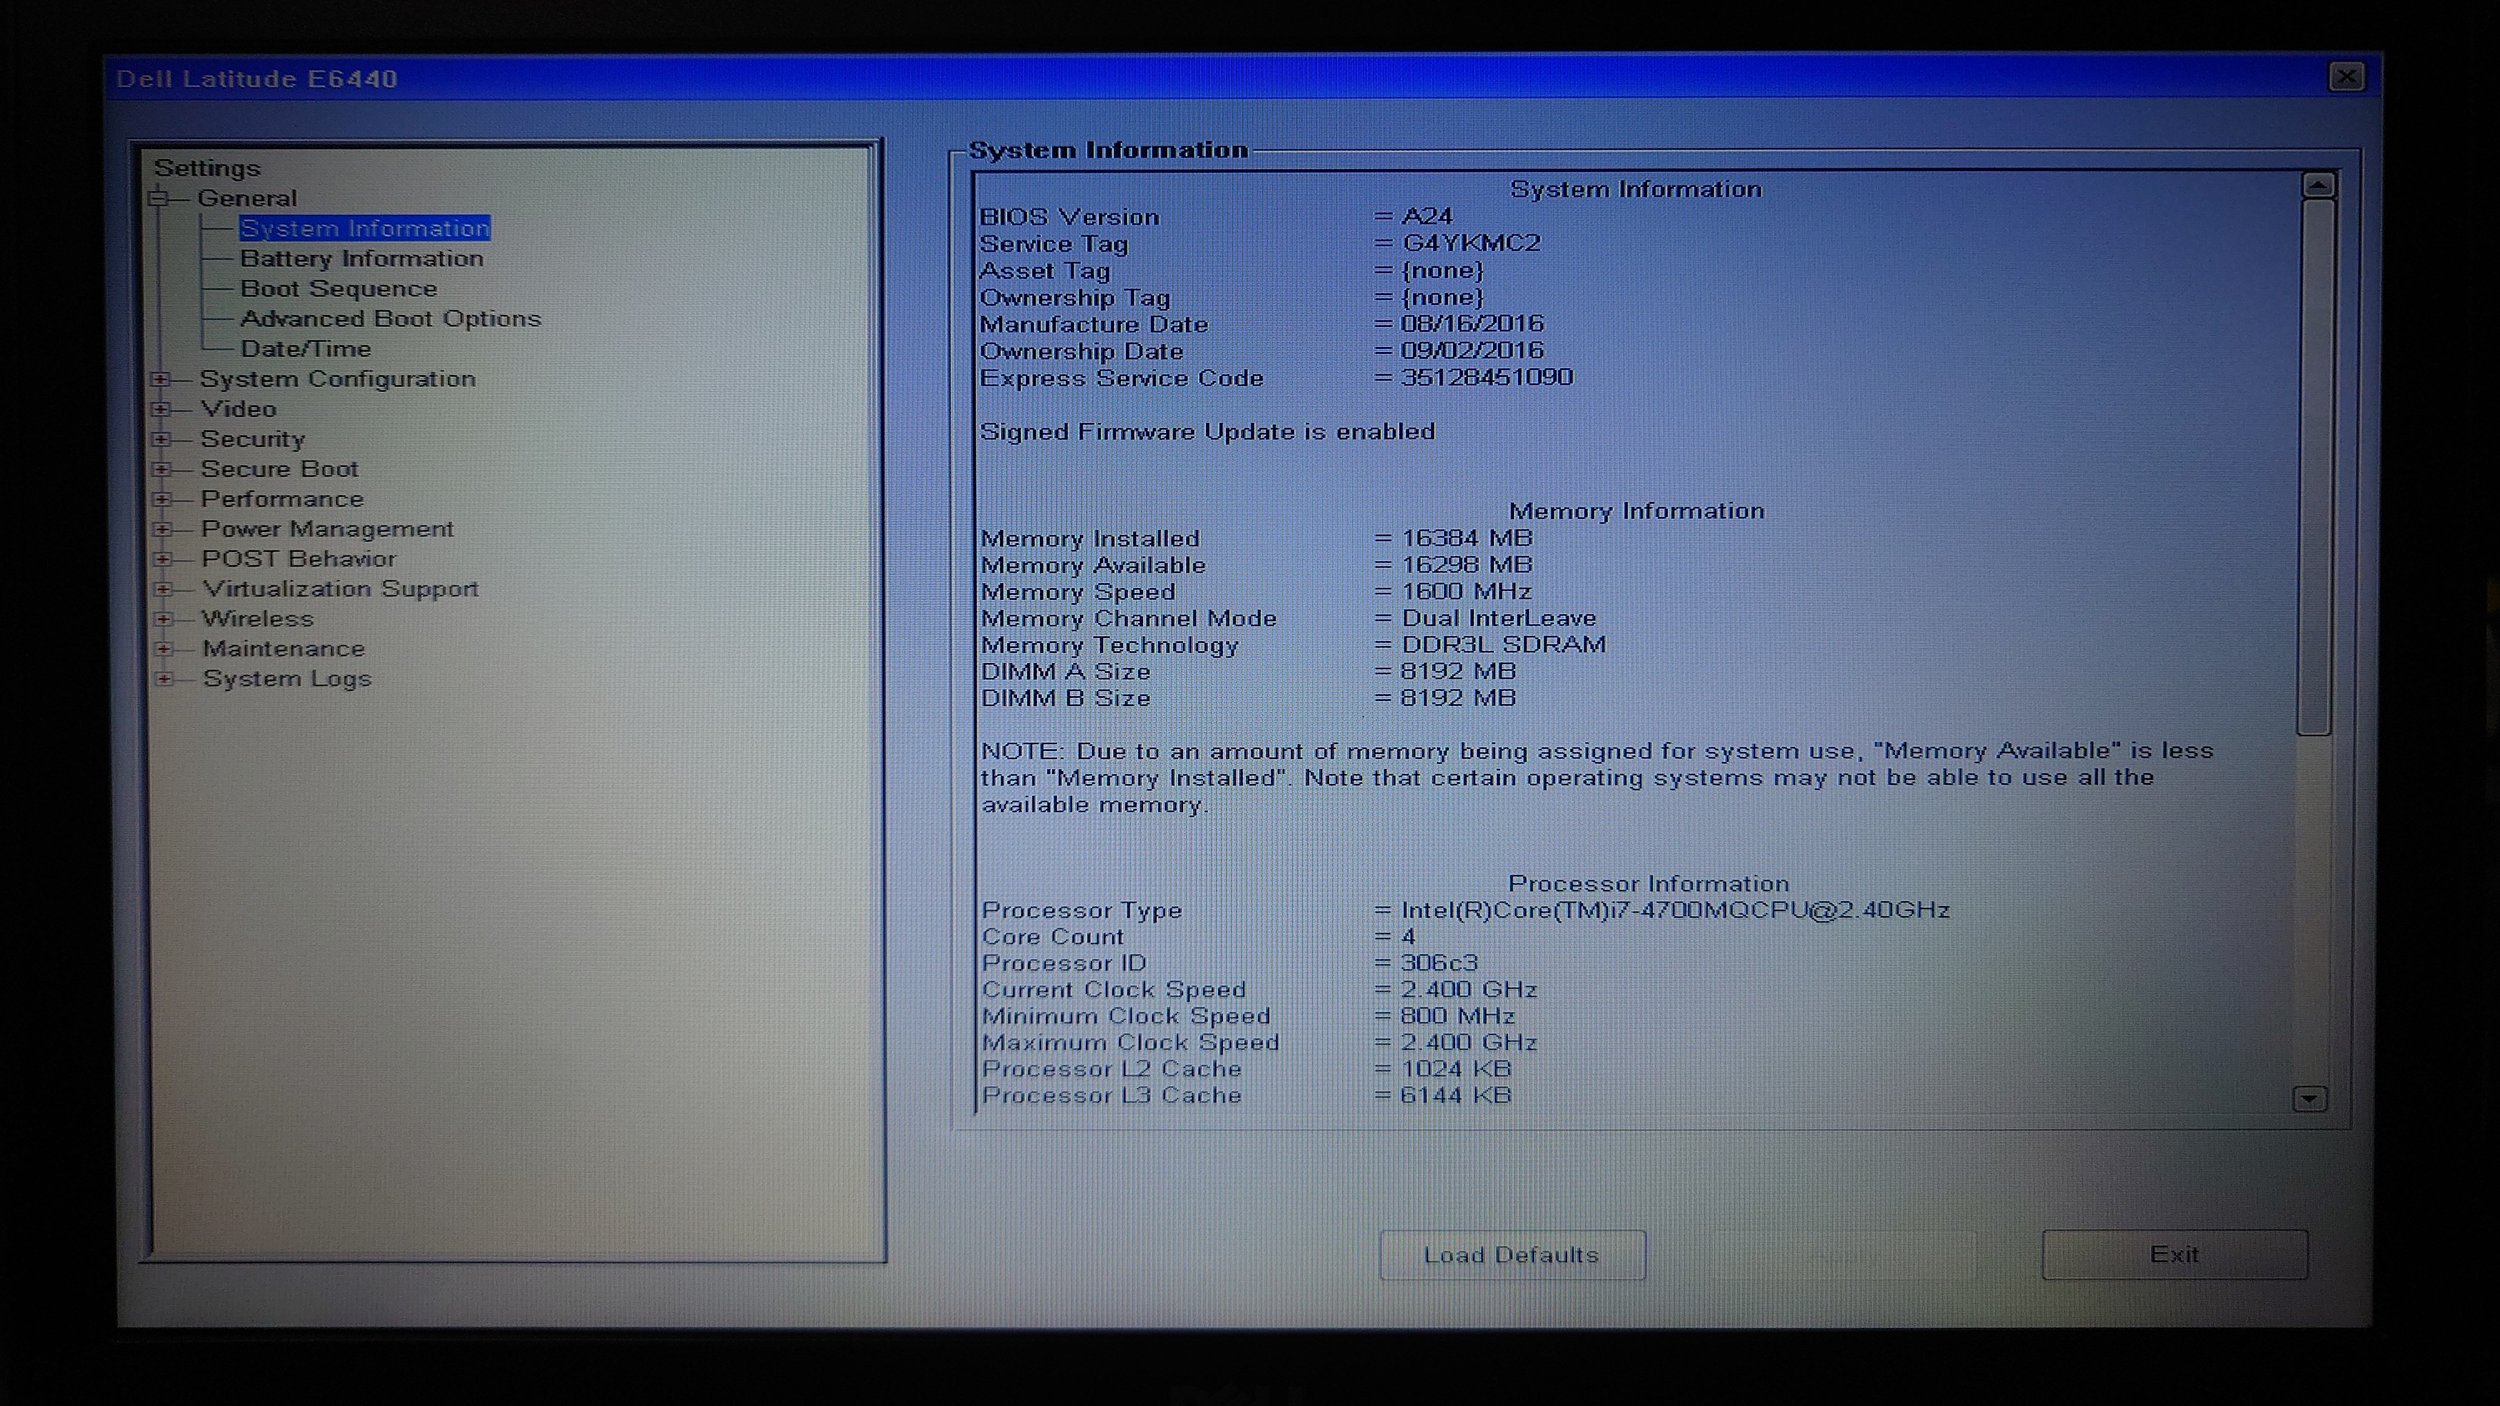Expand the Video settings node

click(160, 409)
